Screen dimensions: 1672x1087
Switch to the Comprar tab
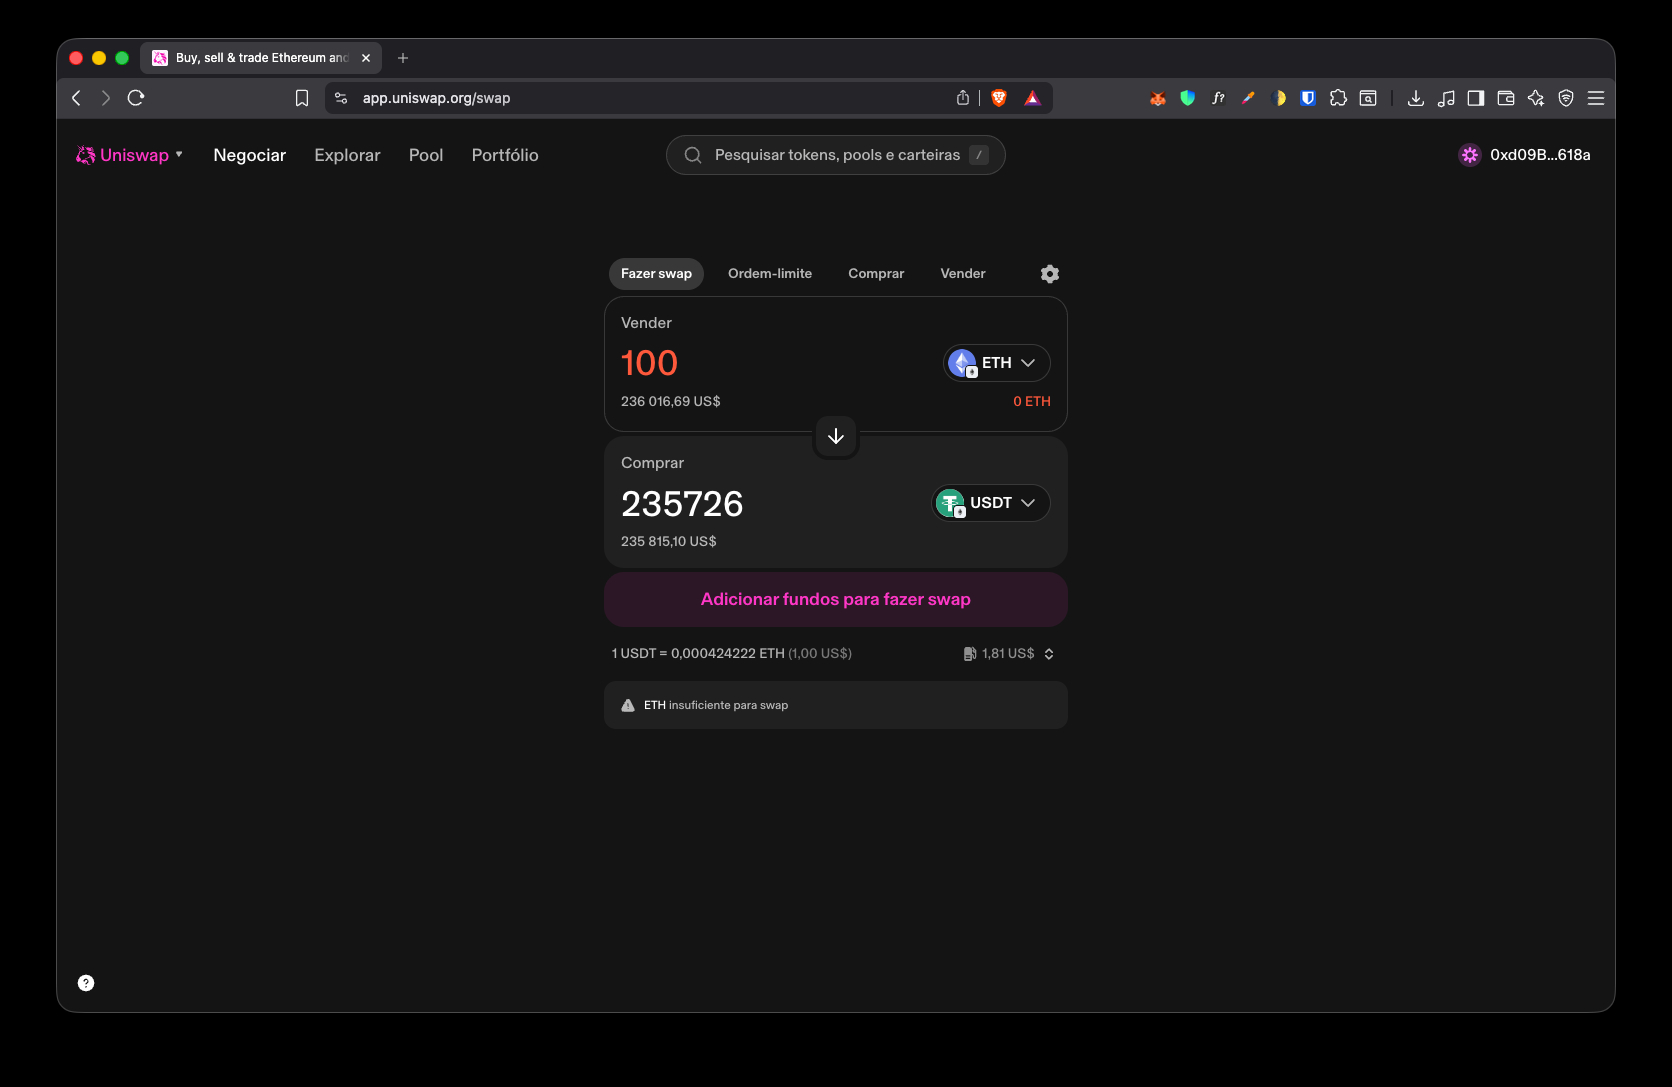point(876,274)
